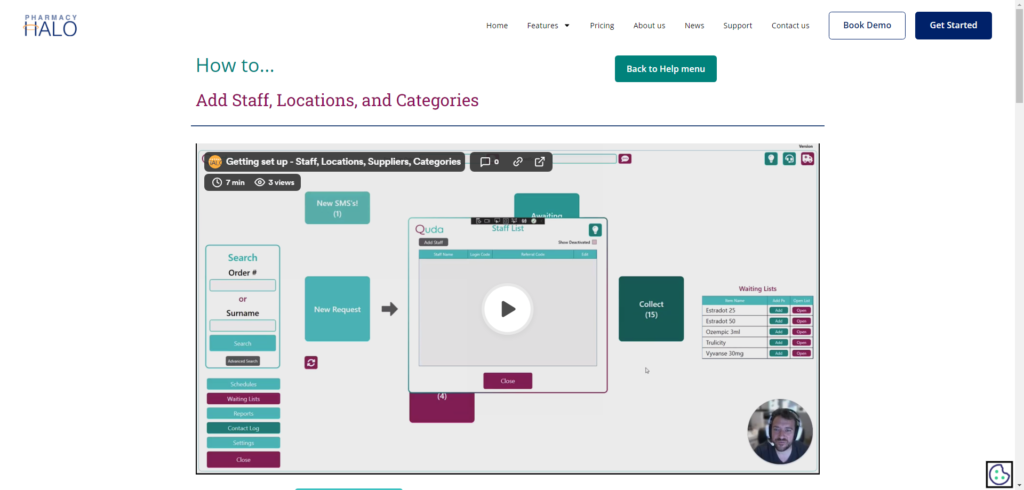The width and height of the screenshot is (1024, 490).
Task: Play the Getting set up video
Action: [508, 309]
